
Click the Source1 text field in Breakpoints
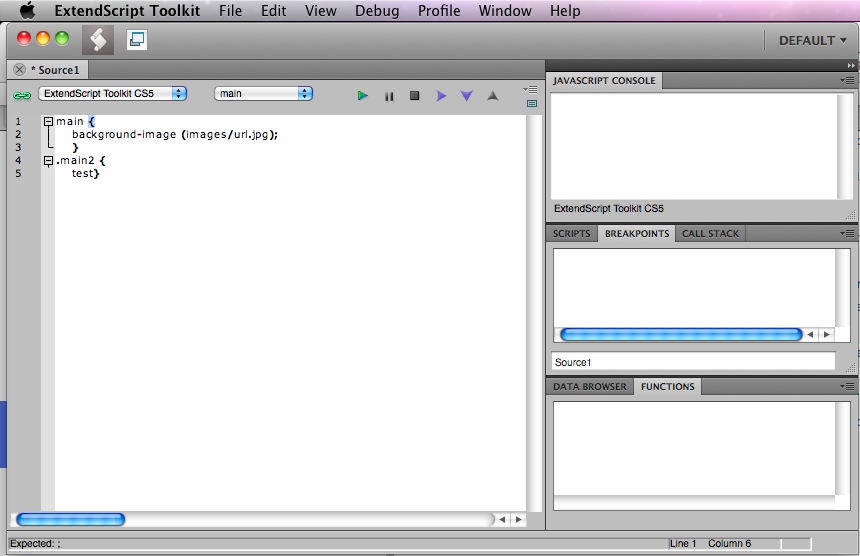(693, 362)
